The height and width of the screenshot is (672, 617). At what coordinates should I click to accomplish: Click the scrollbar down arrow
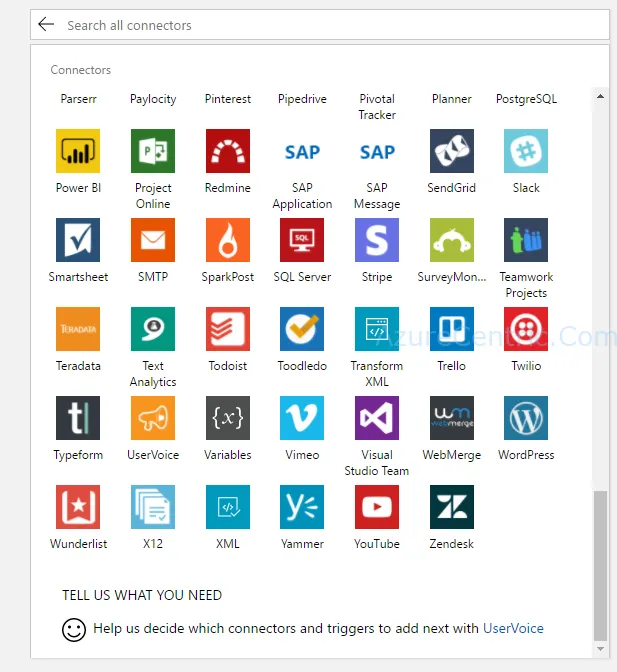pos(600,649)
